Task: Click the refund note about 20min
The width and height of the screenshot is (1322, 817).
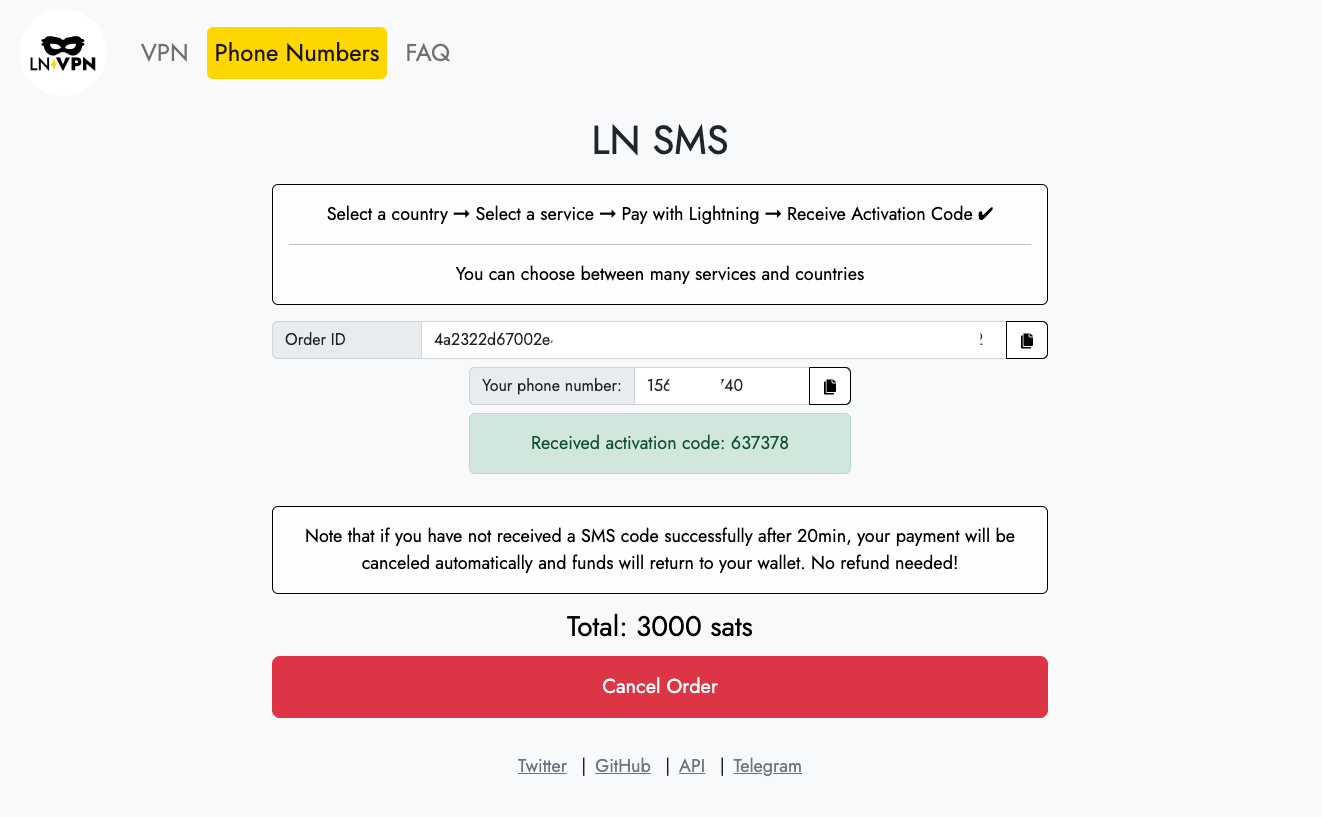Action: click(660, 549)
